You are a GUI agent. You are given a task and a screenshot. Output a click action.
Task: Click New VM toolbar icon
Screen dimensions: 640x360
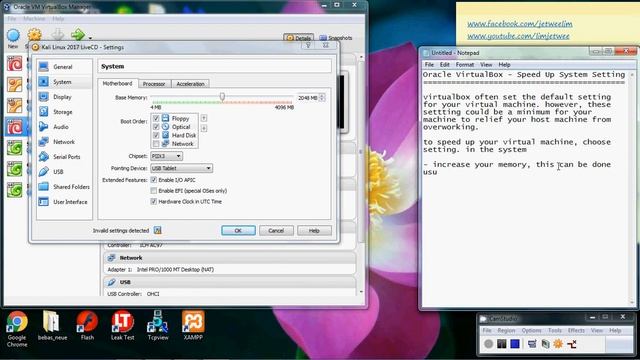point(13,38)
